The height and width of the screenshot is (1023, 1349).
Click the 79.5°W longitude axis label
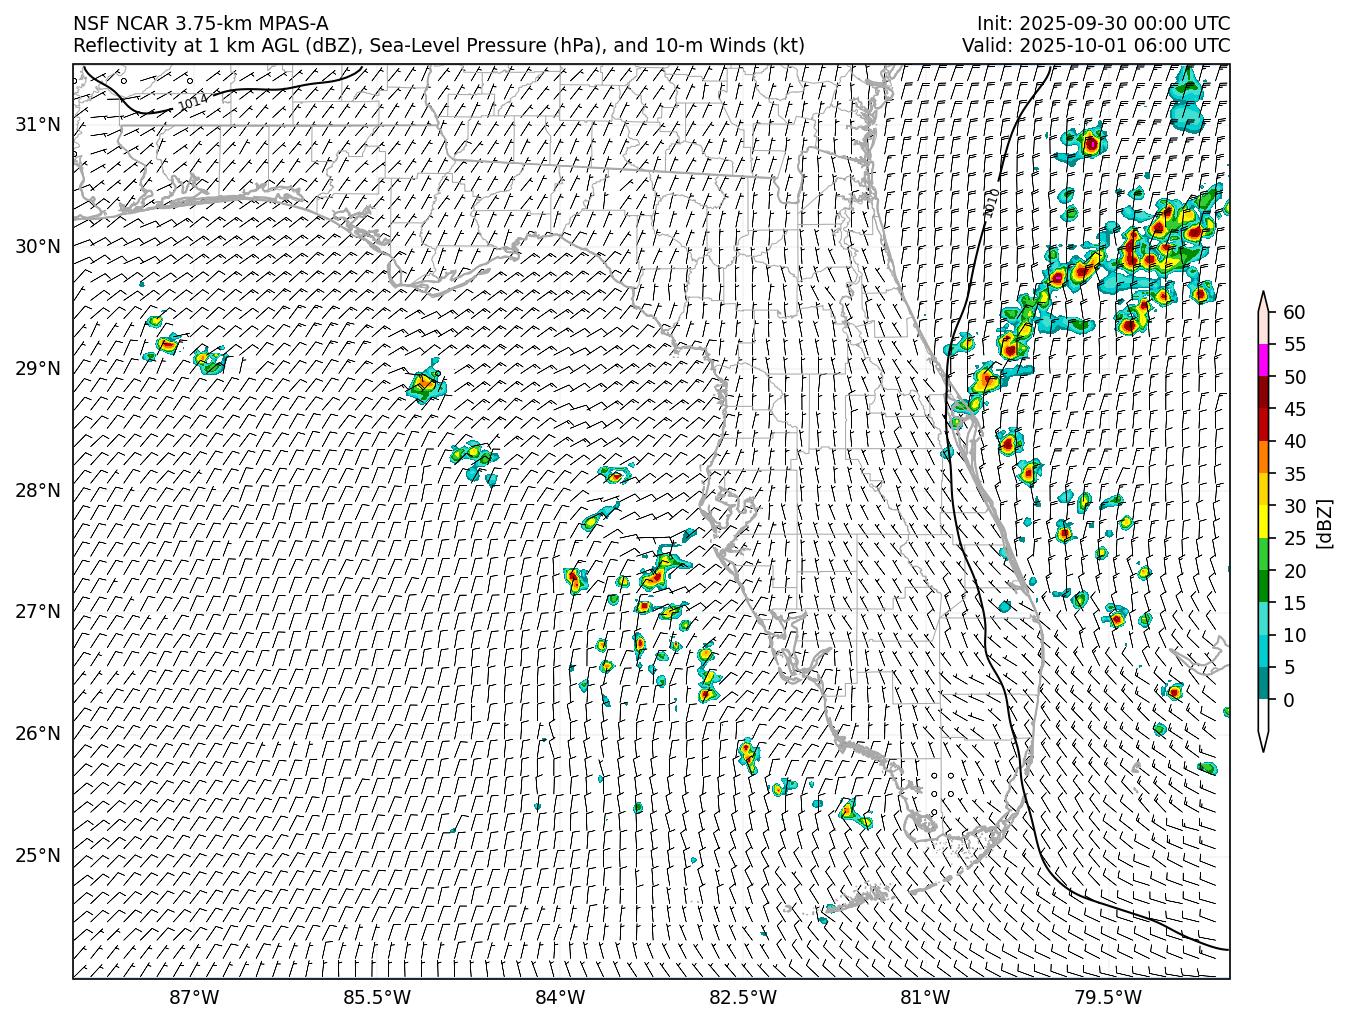(x=1108, y=997)
